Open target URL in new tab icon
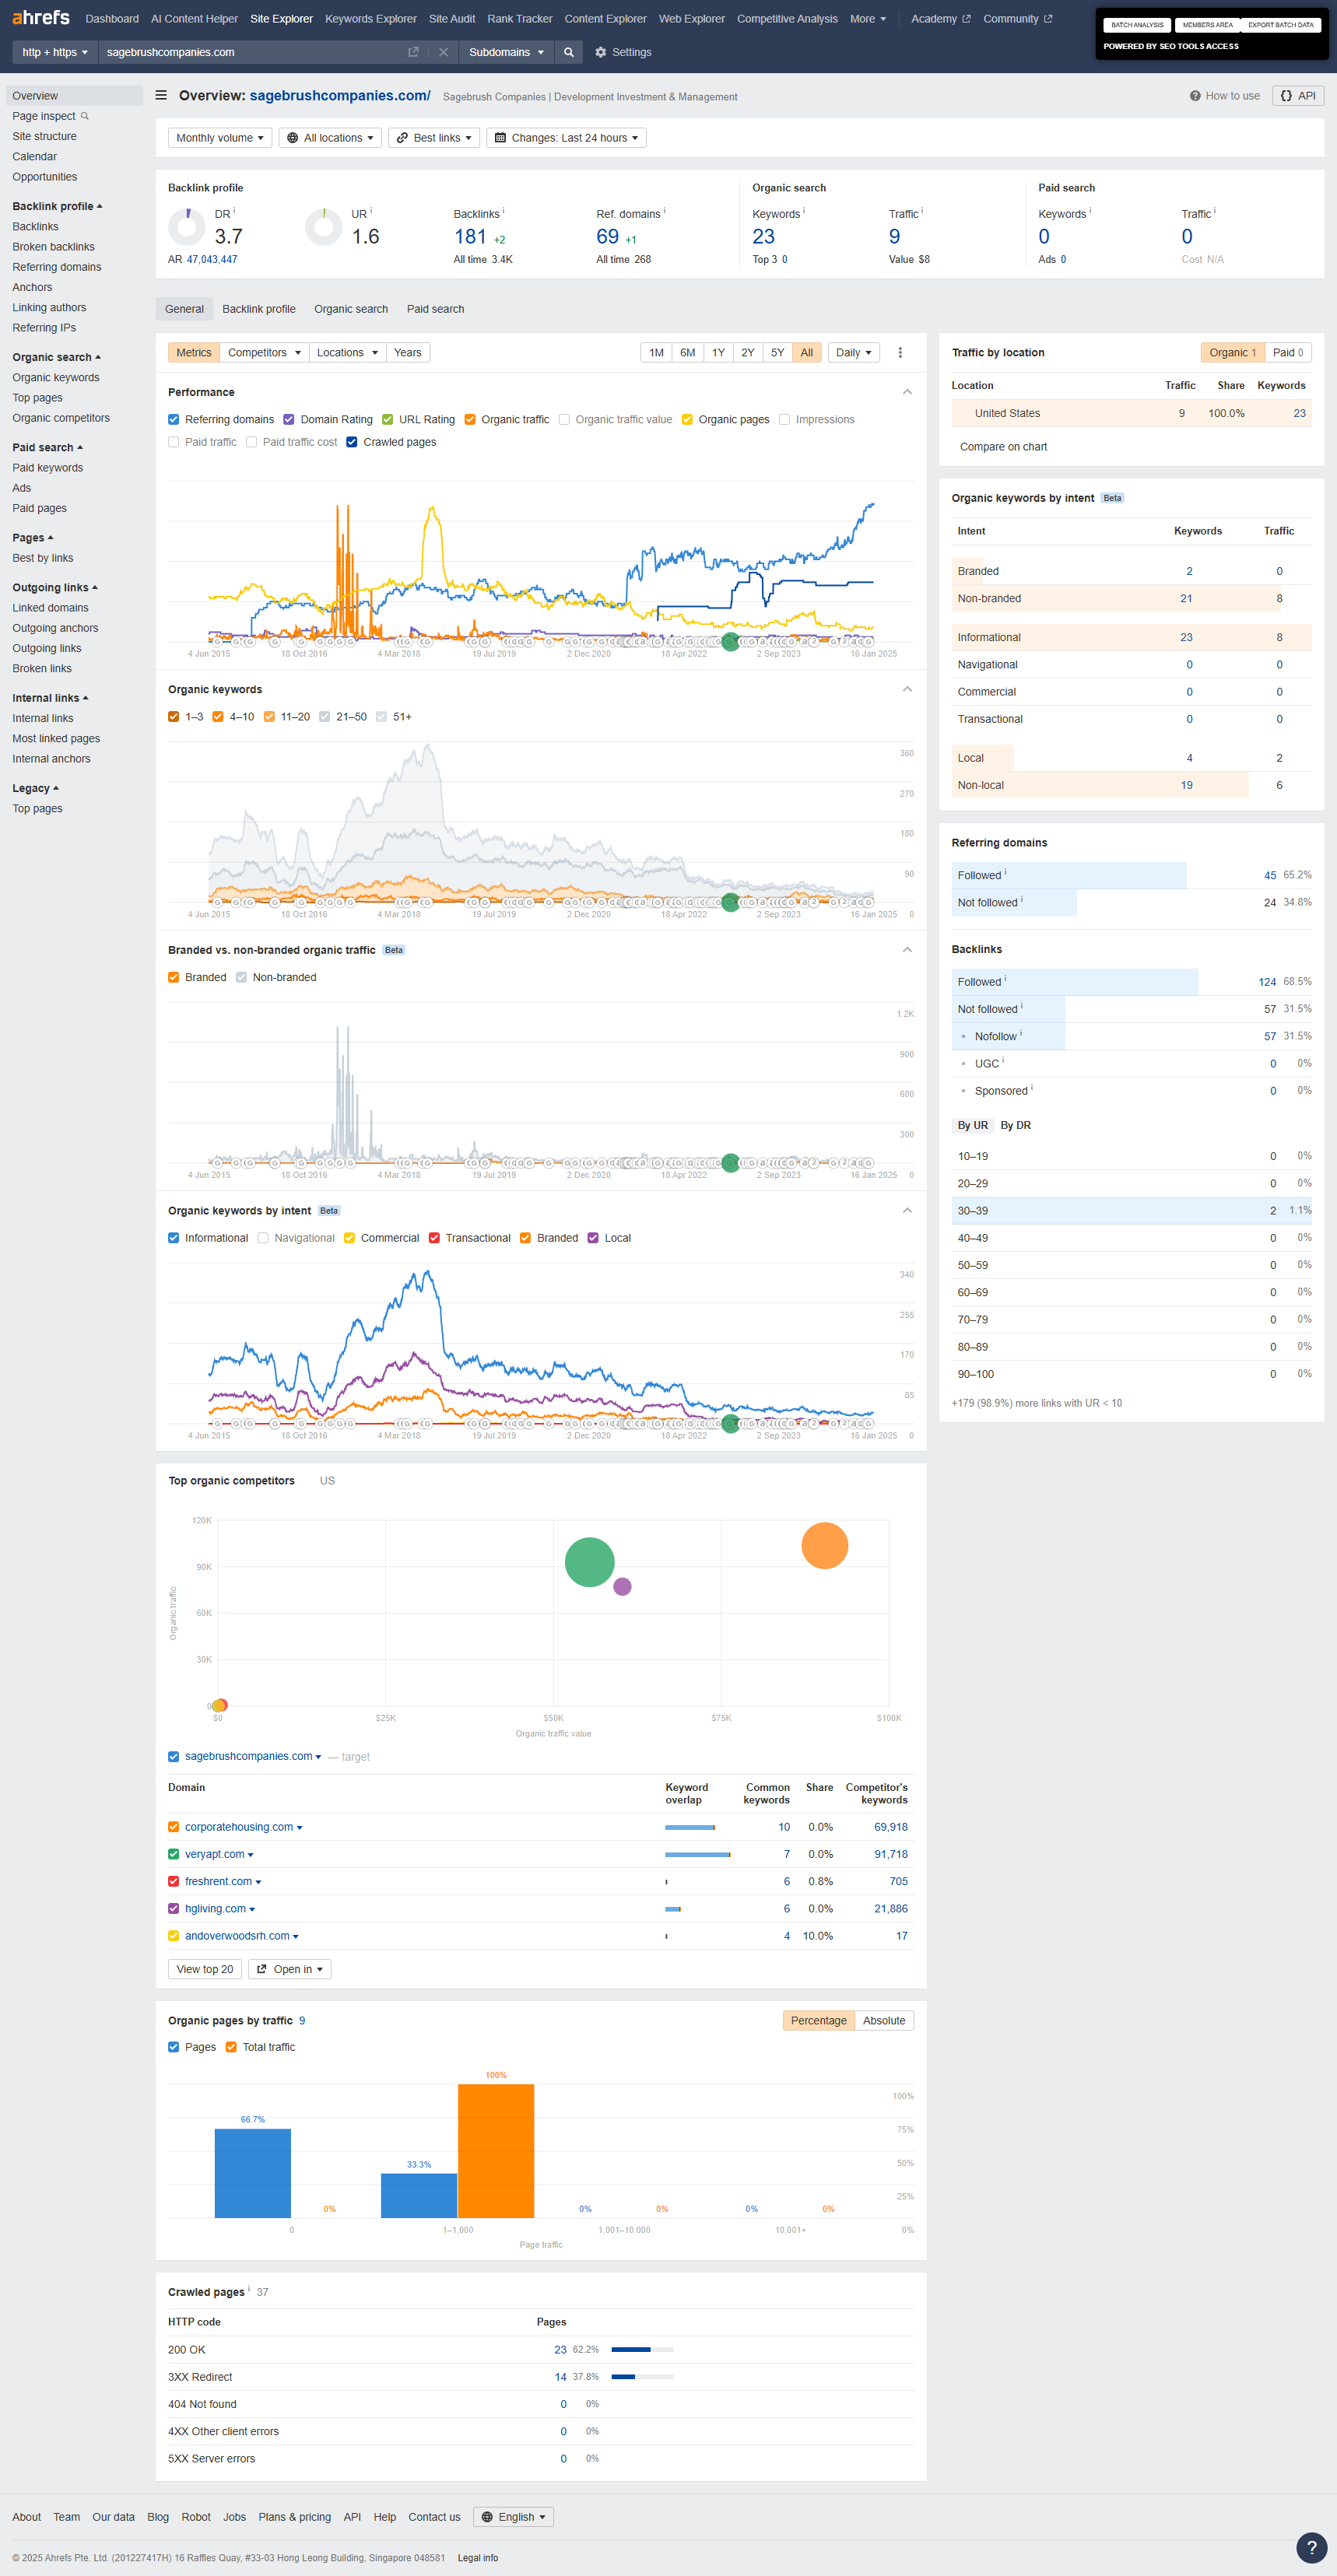The width and height of the screenshot is (1337, 2576). pyautogui.click(x=413, y=52)
